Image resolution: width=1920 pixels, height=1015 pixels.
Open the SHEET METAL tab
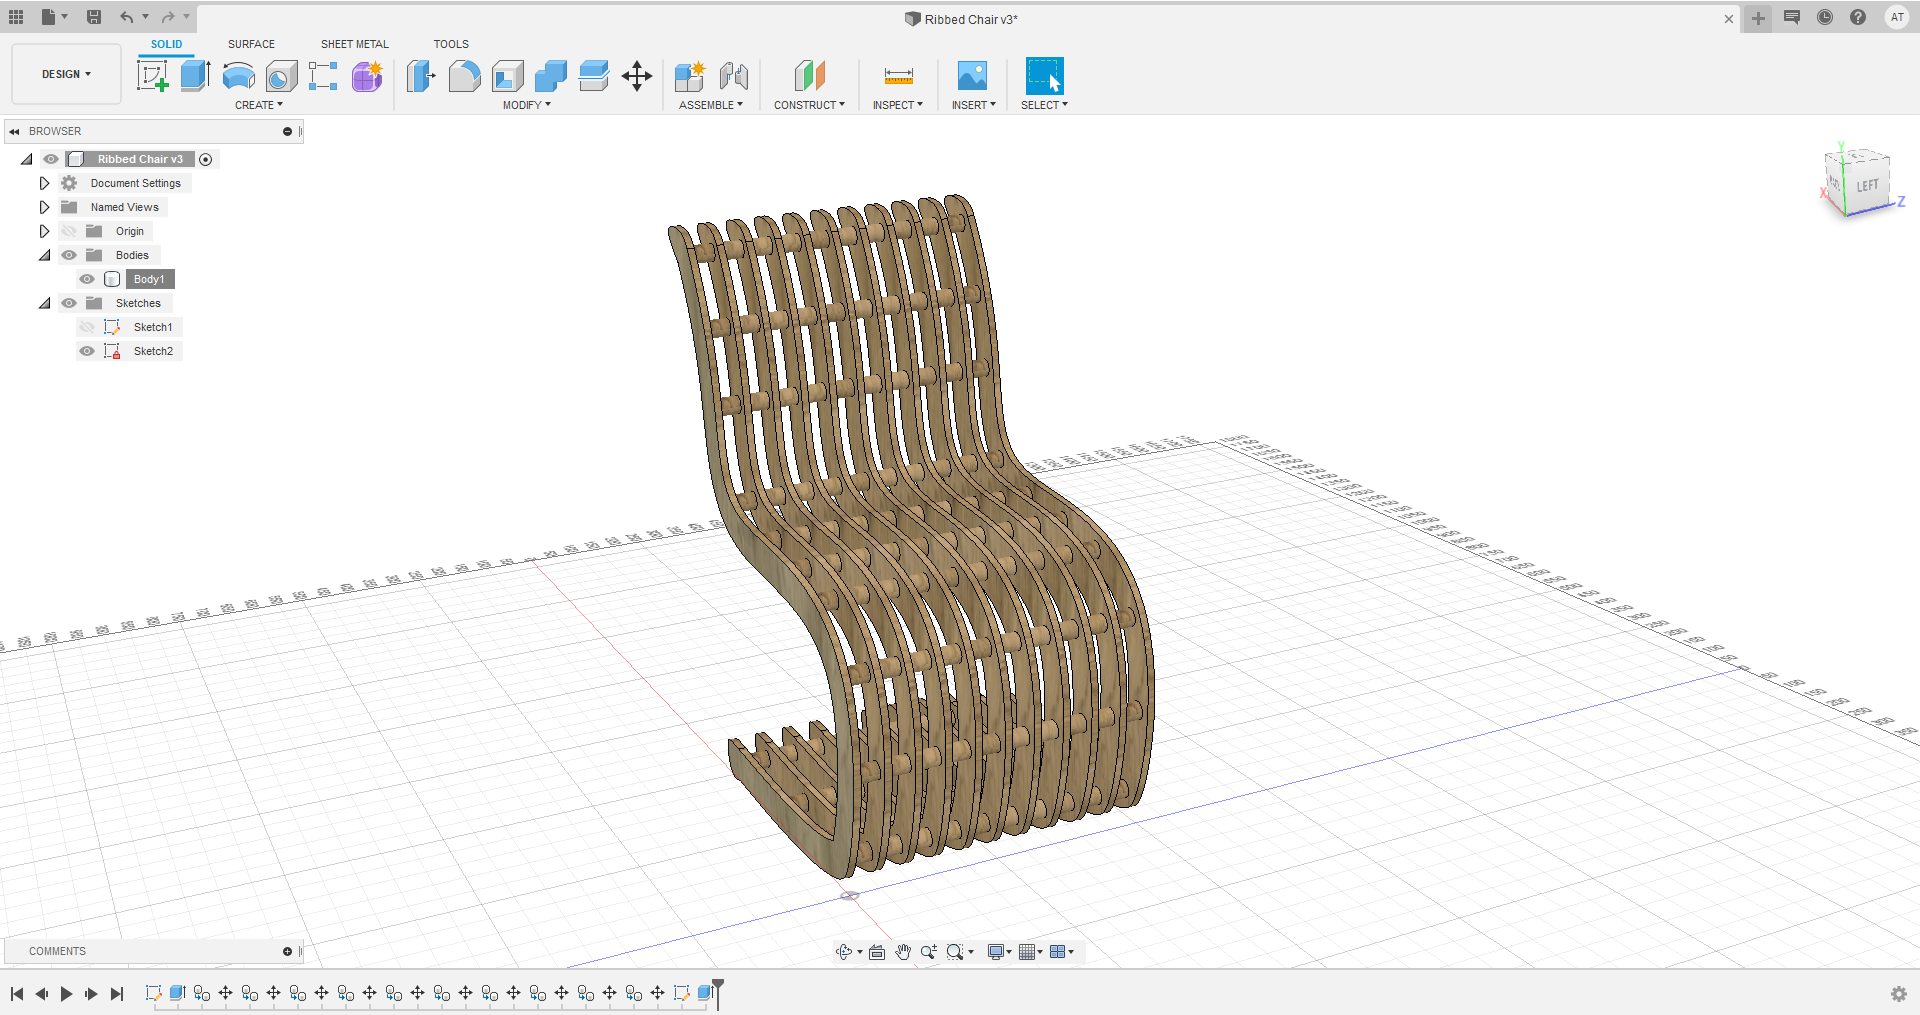[x=354, y=44]
